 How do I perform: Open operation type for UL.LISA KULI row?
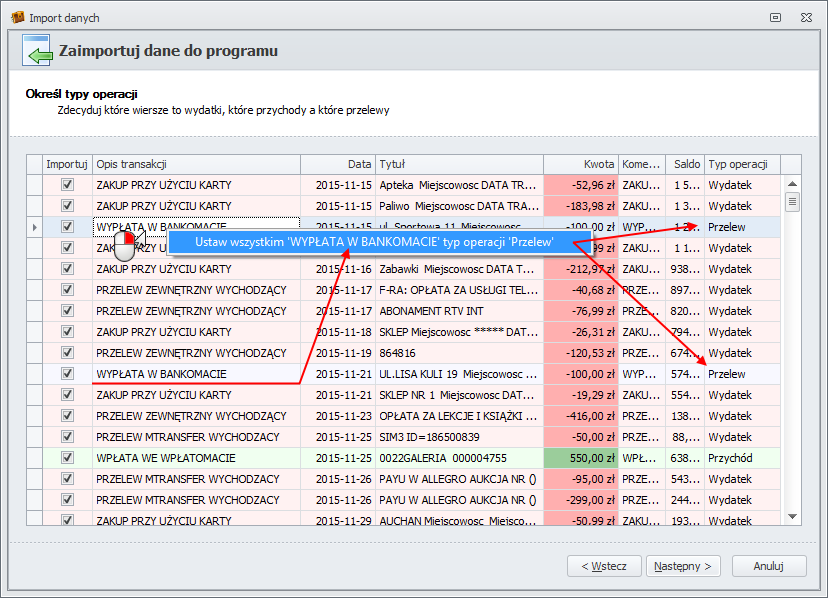(x=740, y=374)
